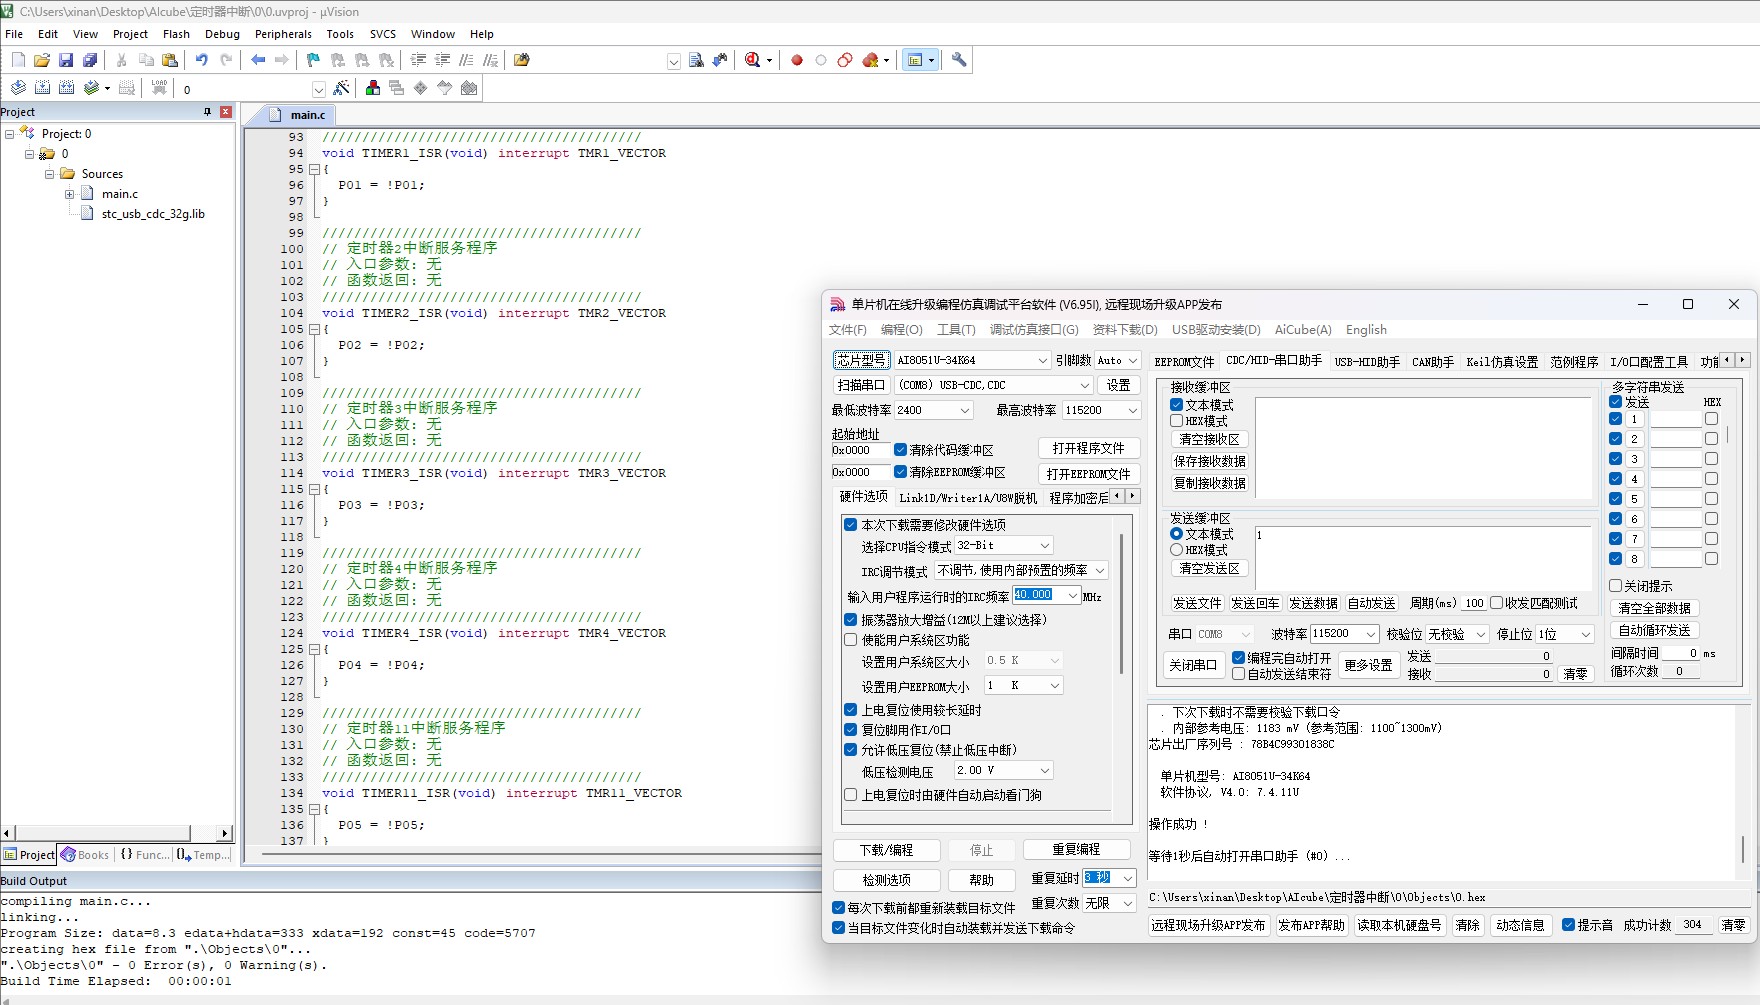Switch to the Books tab at panel bottom
This screenshot has height=1005, width=1760.
tap(85, 855)
